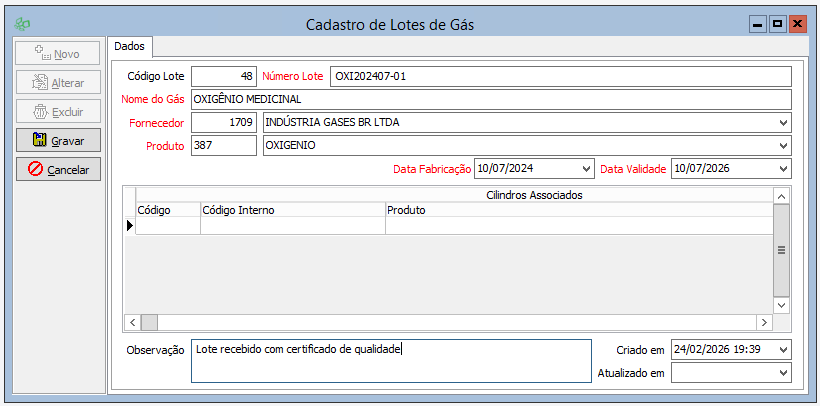820x406 pixels.
Task: Open the Data Fabricação date picker
Action: pyautogui.click(x=585, y=168)
